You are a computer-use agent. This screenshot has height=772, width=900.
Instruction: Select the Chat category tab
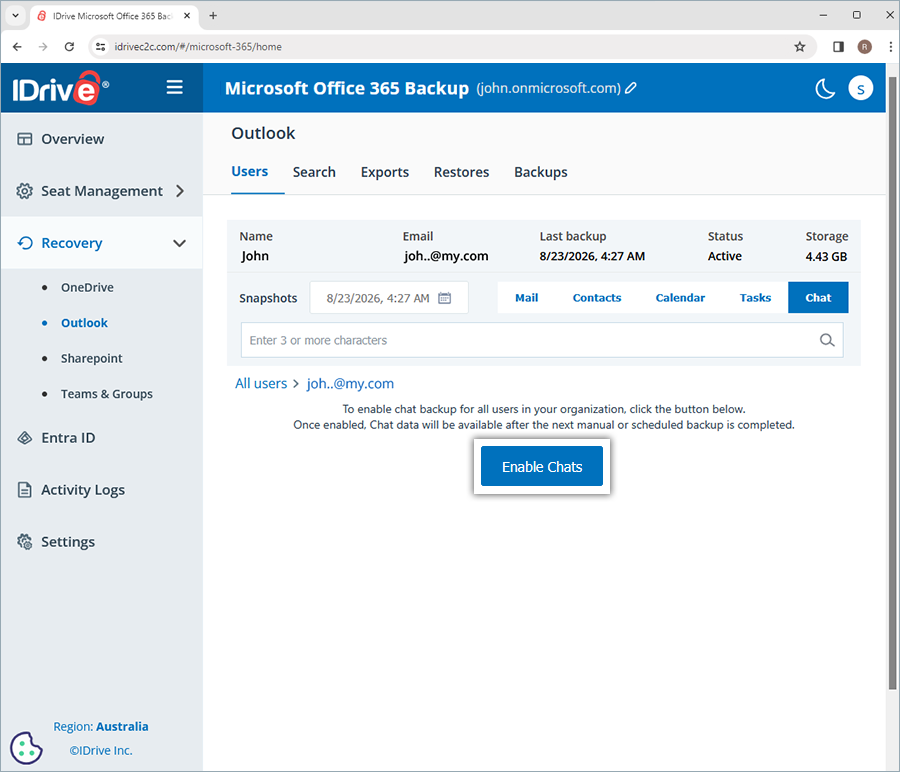[x=818, y=298]
